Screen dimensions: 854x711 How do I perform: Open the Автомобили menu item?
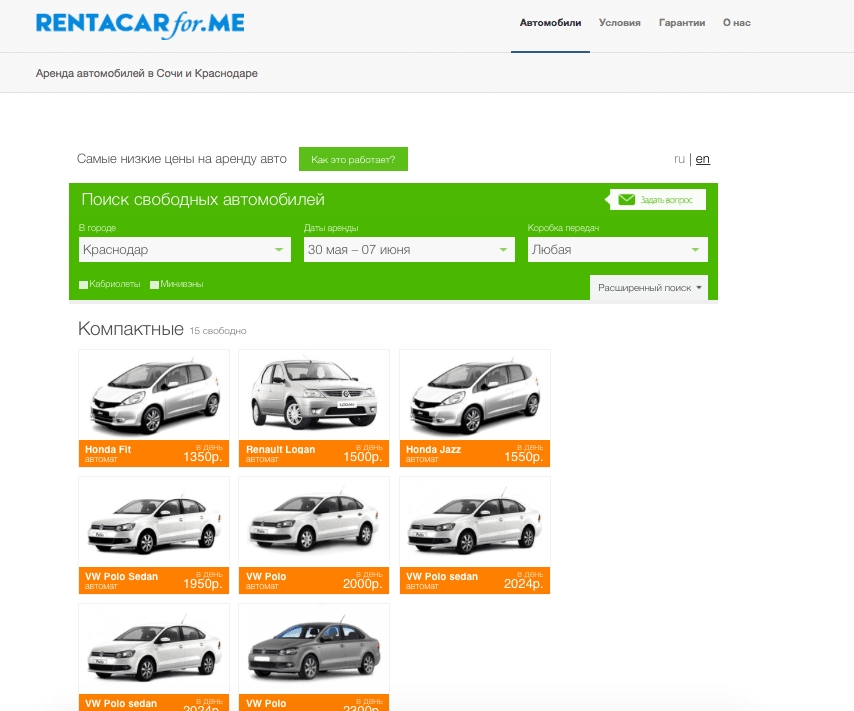pyautogui.click(x=550, y=23)
